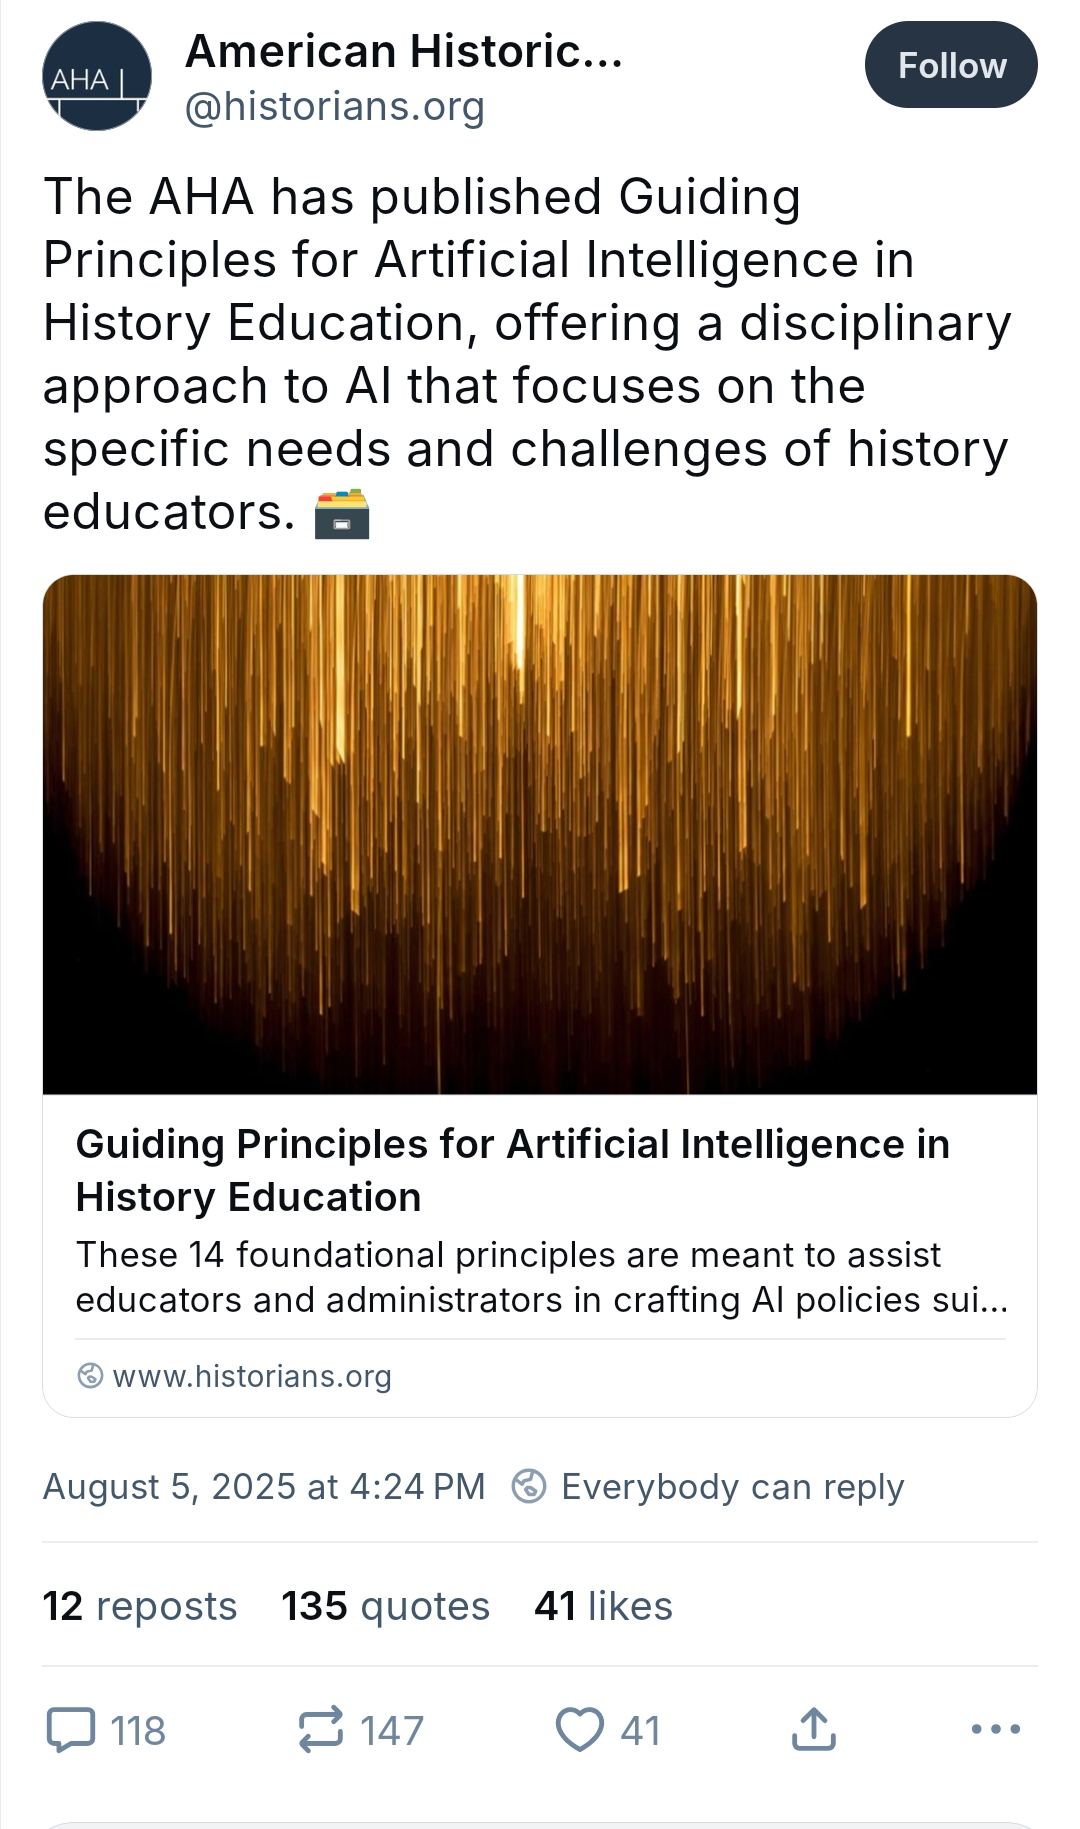Open the three-dot more options menu
The height and width of the screenshot is (1829, 1080).
(x=995, y=1729)
